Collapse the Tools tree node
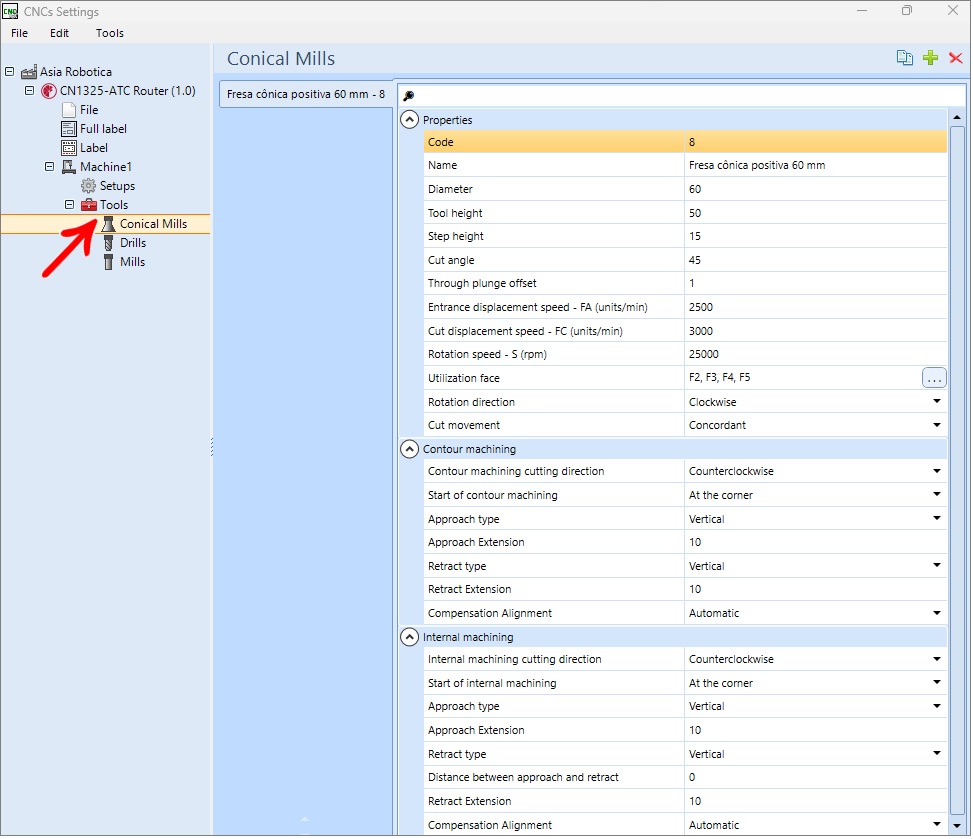973x839 pixels. (x=69, y=205)
